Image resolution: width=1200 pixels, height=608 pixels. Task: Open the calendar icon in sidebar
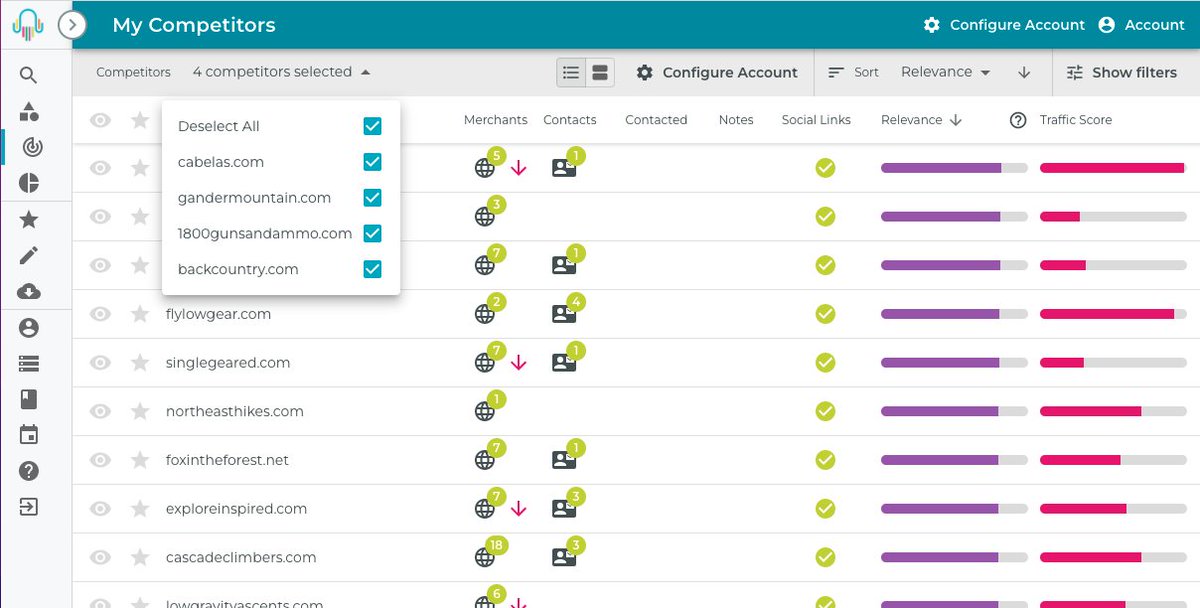(29, 435)
